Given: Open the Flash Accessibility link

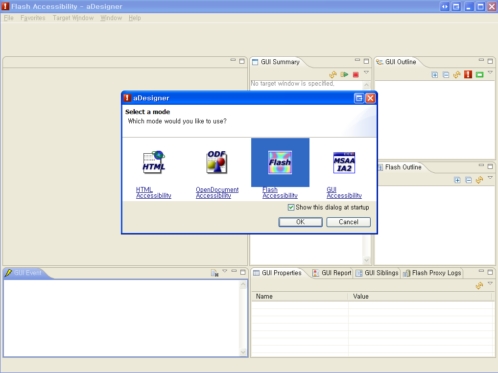Looking at the screenshot, I should click(280, 192).
